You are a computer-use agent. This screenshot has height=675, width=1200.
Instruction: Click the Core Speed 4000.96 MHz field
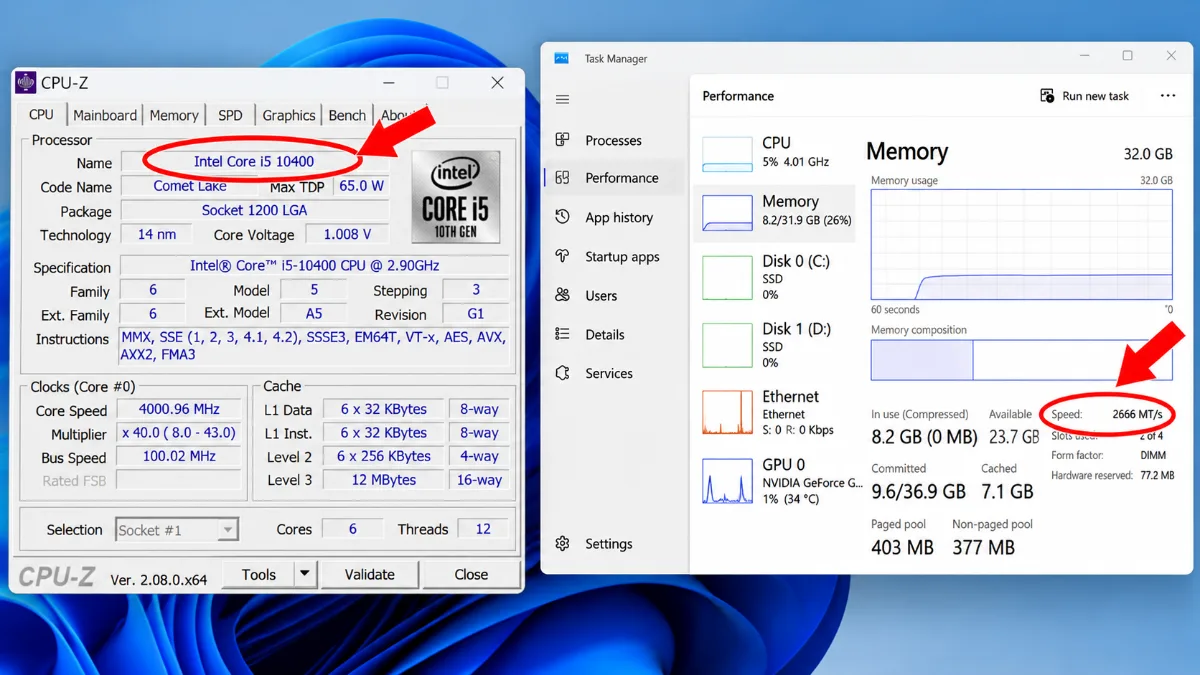[x=180, y=409]
